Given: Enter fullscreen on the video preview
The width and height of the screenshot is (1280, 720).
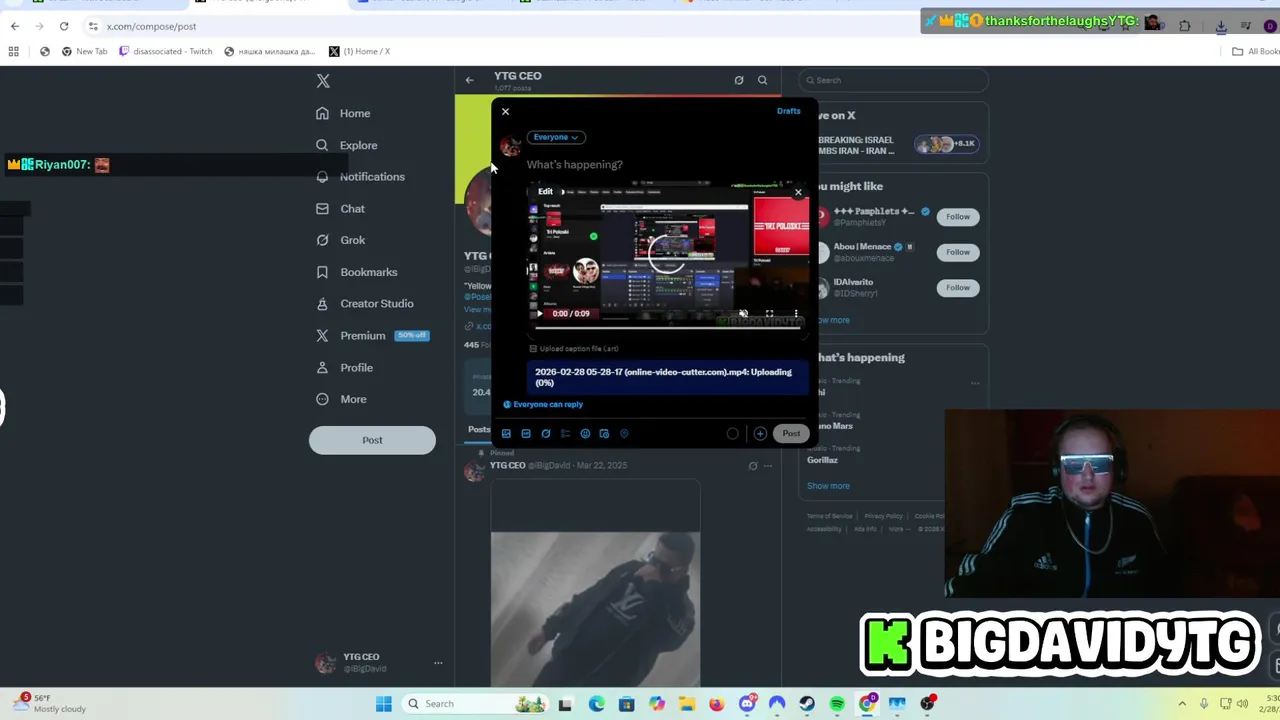Looking at the screenshot, I should coord(769,314).
